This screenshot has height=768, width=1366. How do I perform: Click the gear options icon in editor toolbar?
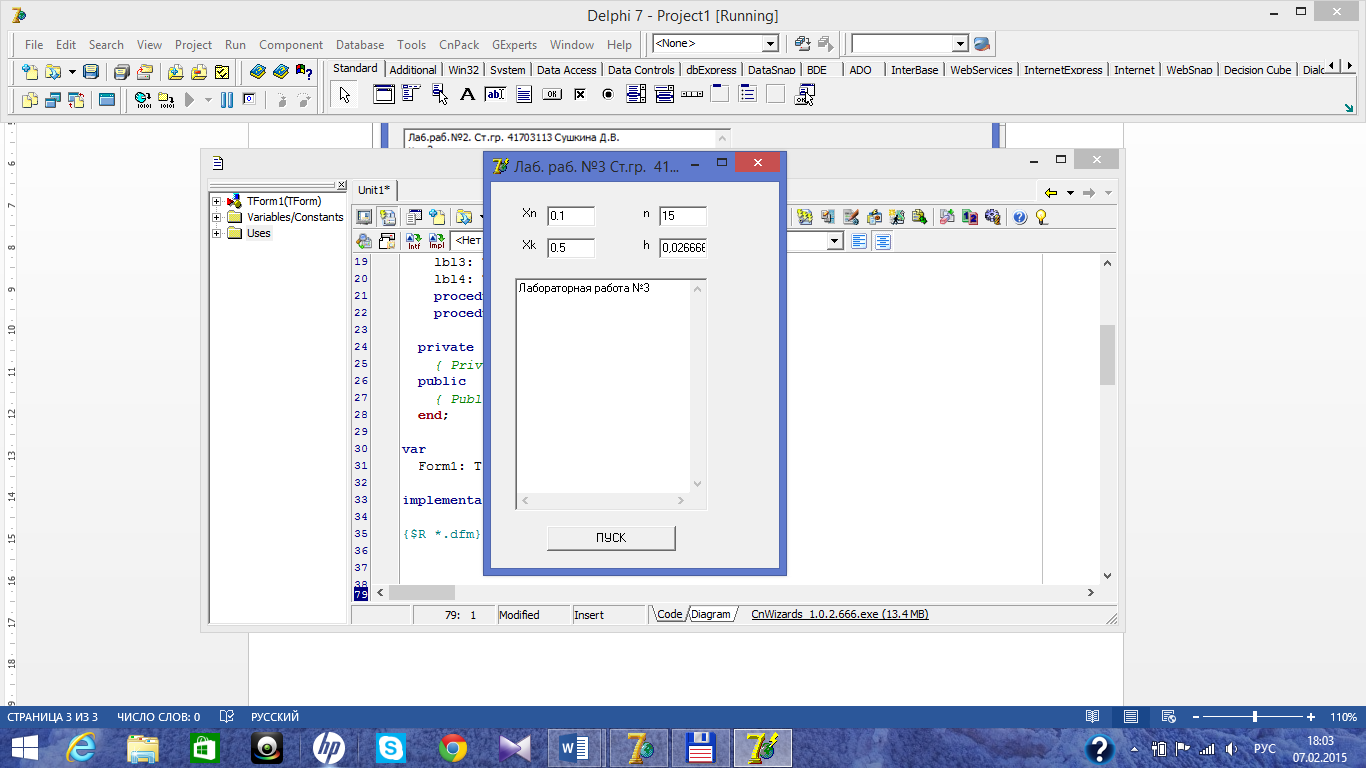pyautogui.click(x=992, y=217)
